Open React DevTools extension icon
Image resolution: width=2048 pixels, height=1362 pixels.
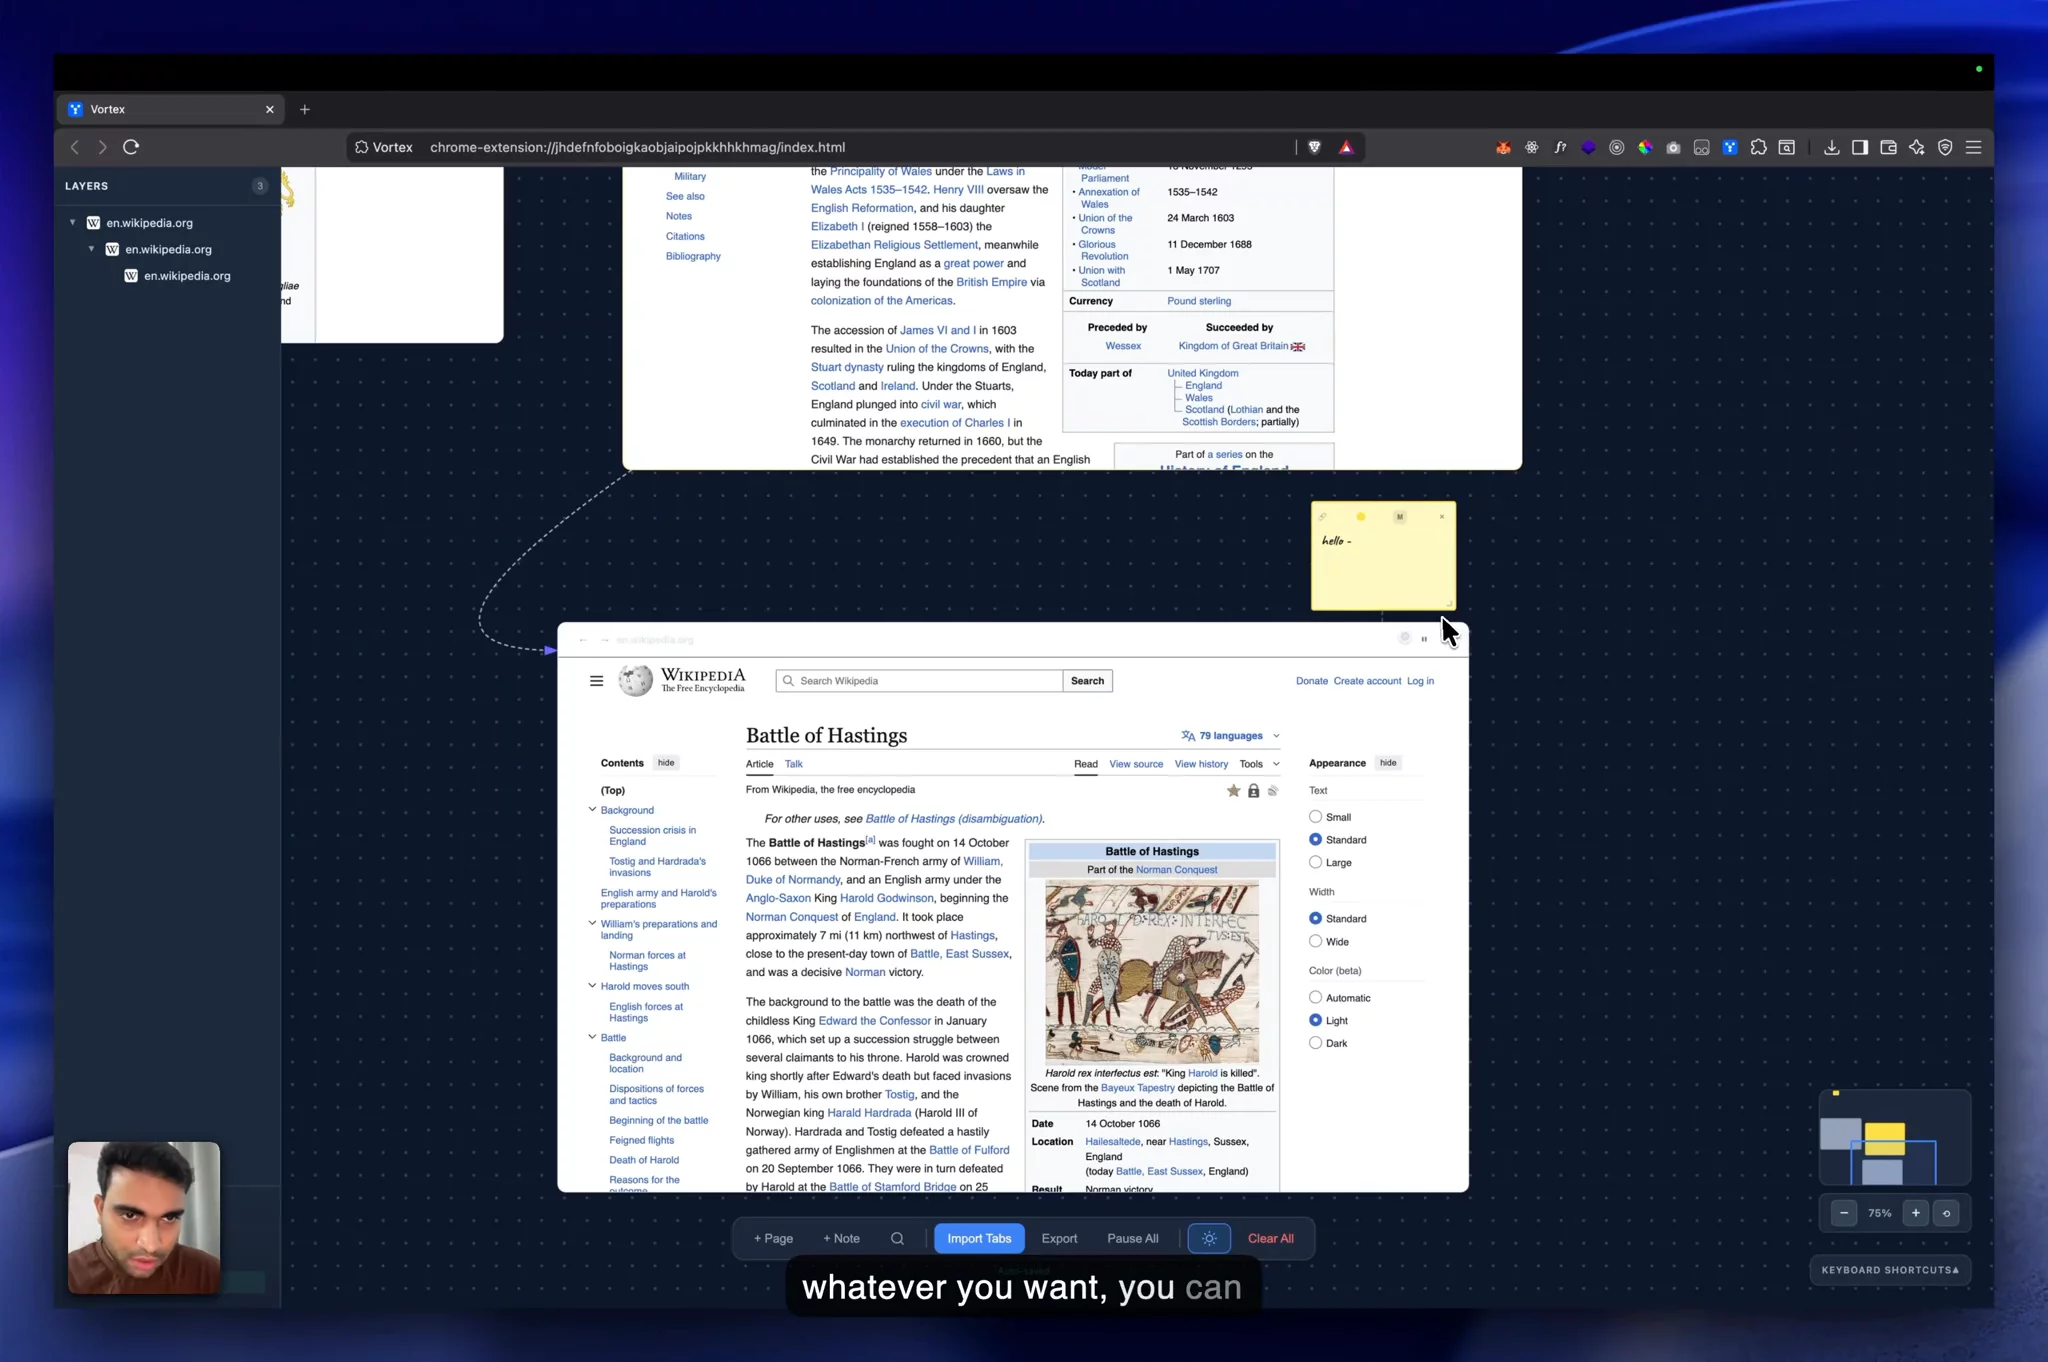tap(1532, 147)
